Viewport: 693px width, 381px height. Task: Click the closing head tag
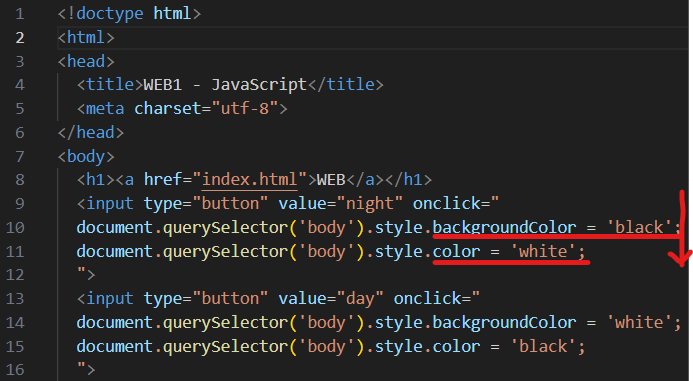click(x=91, y=133)
